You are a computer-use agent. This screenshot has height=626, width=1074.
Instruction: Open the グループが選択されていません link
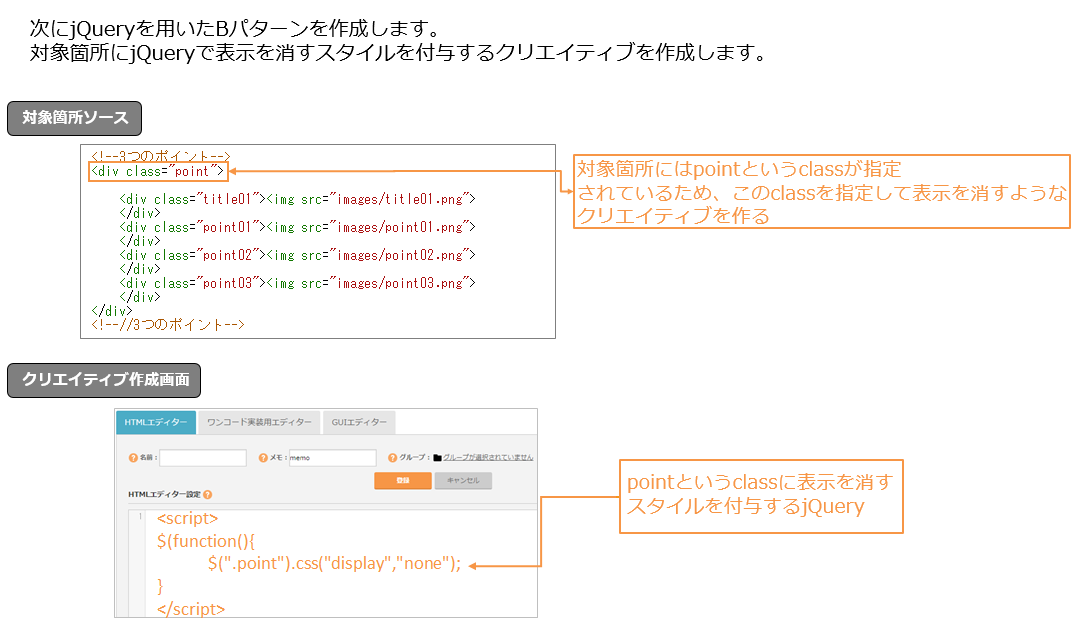point(488,458)
